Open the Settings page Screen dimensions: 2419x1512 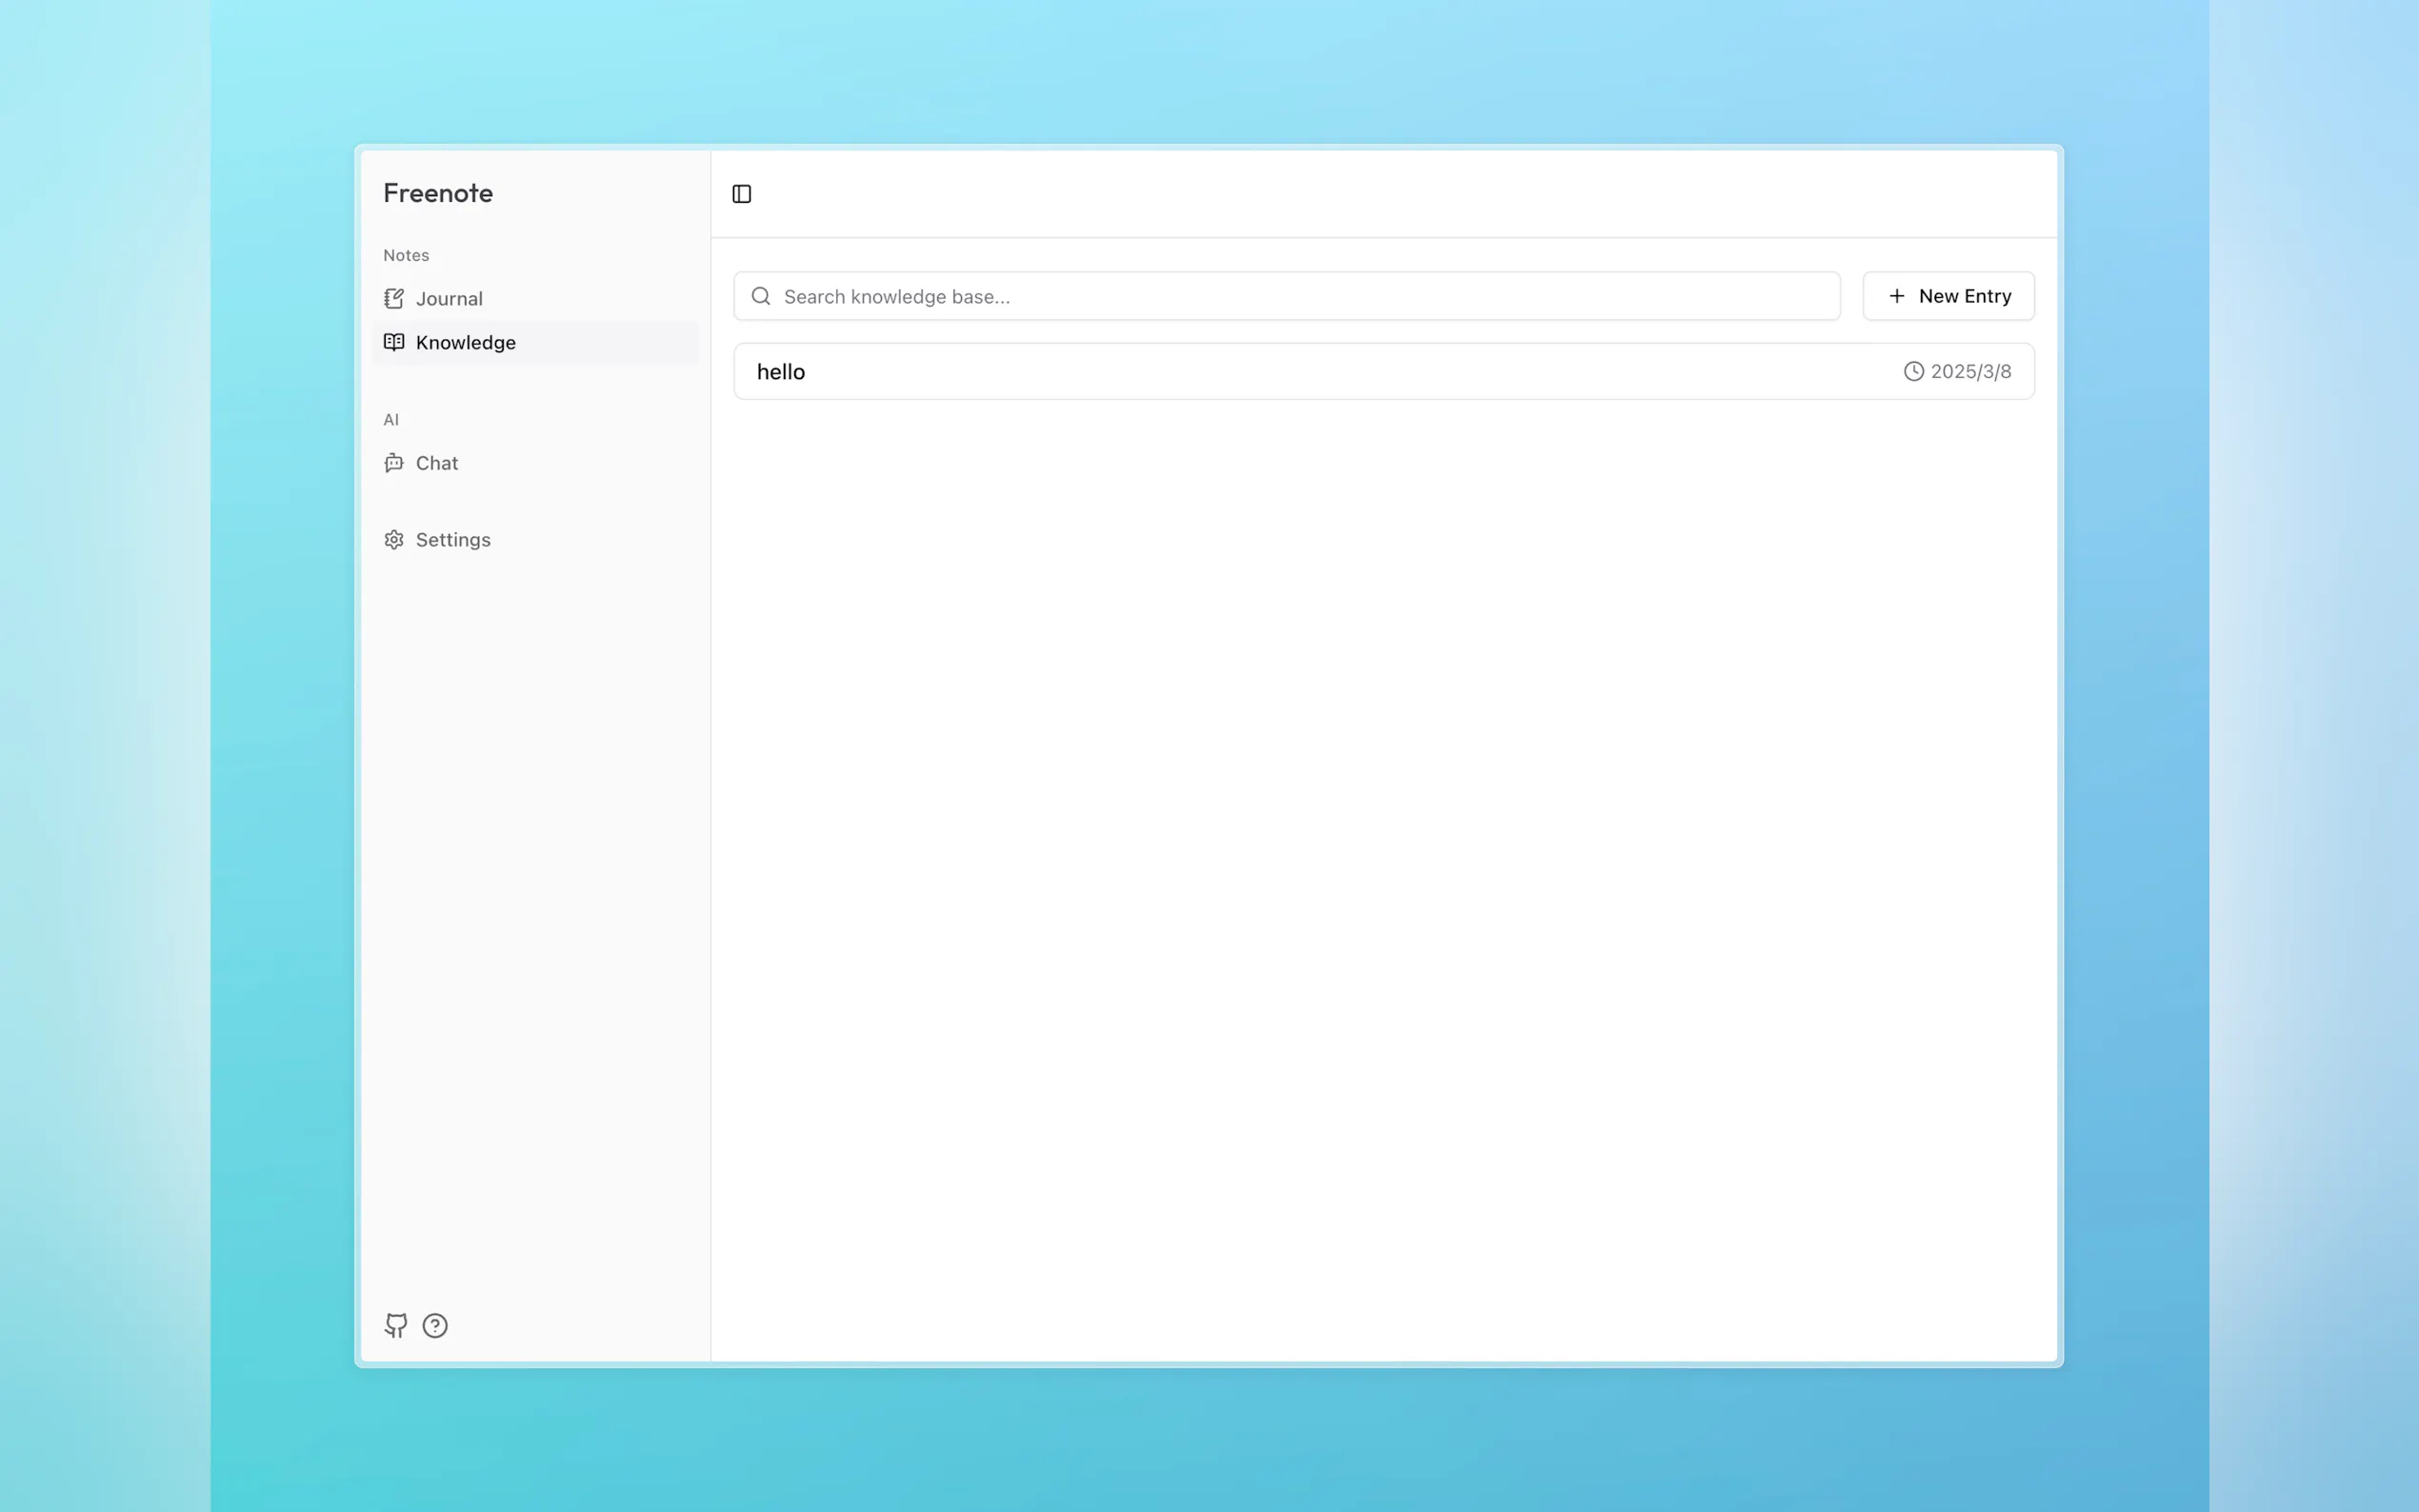point(452,540)
